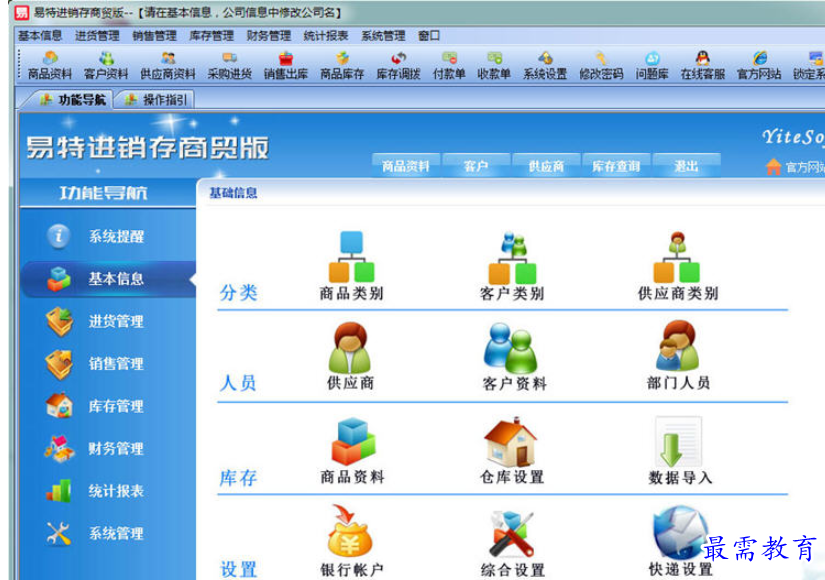Click 收款单 toolbar icon
The height and width of the screenshot is (580, 825).
click(494, 65)
